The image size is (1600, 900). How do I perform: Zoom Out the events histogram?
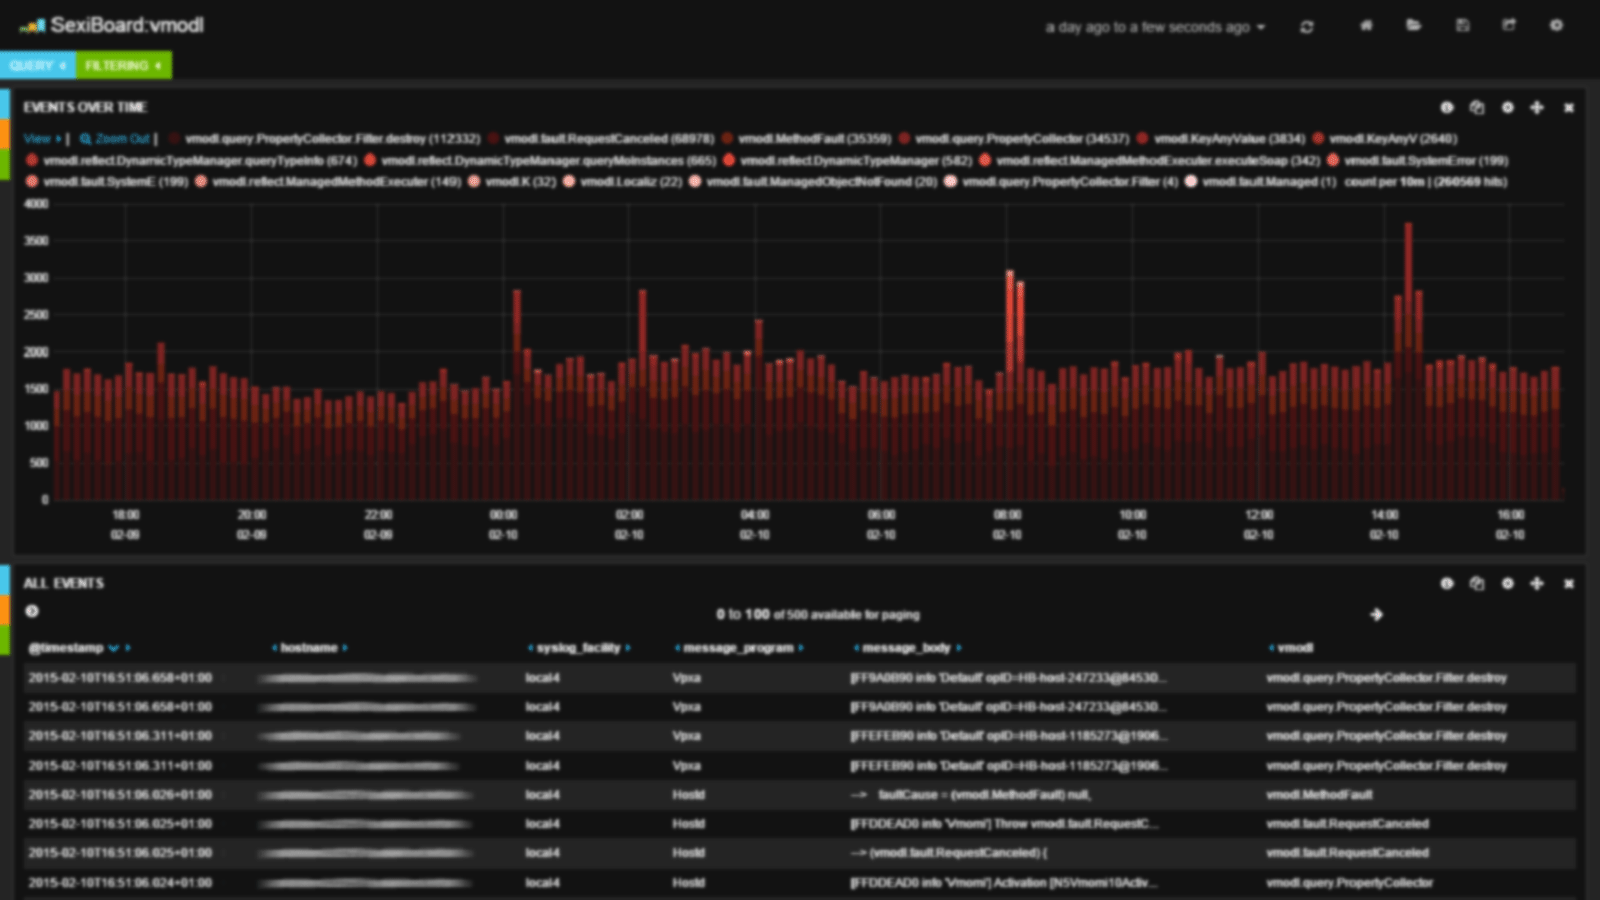tap(115, 139)
